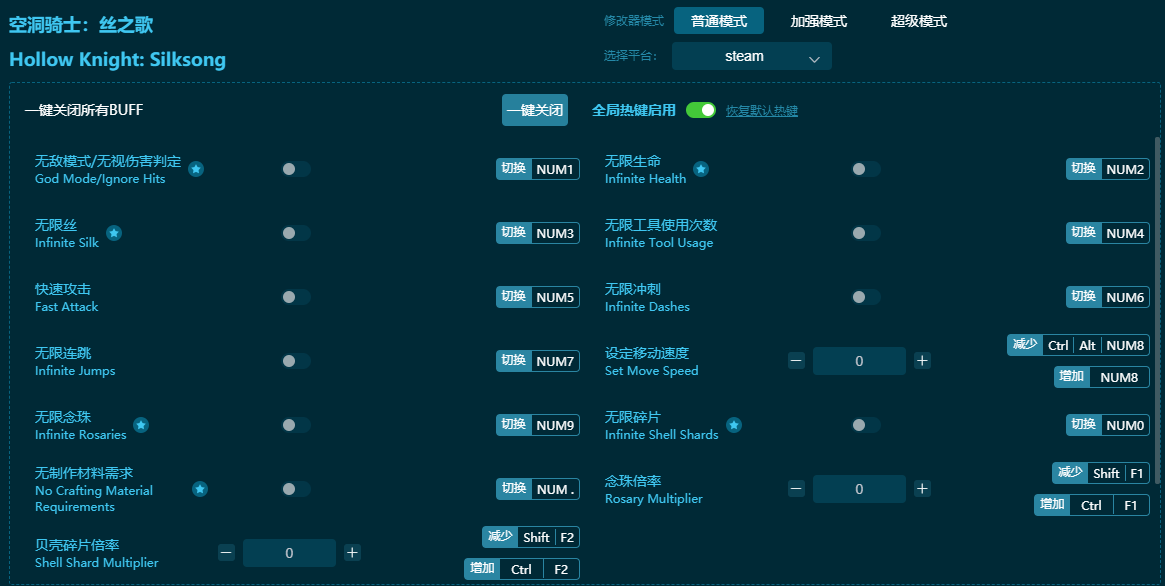
Task: Click Infinite Jumps hotkey button NUM7
Action: pyautogui.click(x=538, y=361)
